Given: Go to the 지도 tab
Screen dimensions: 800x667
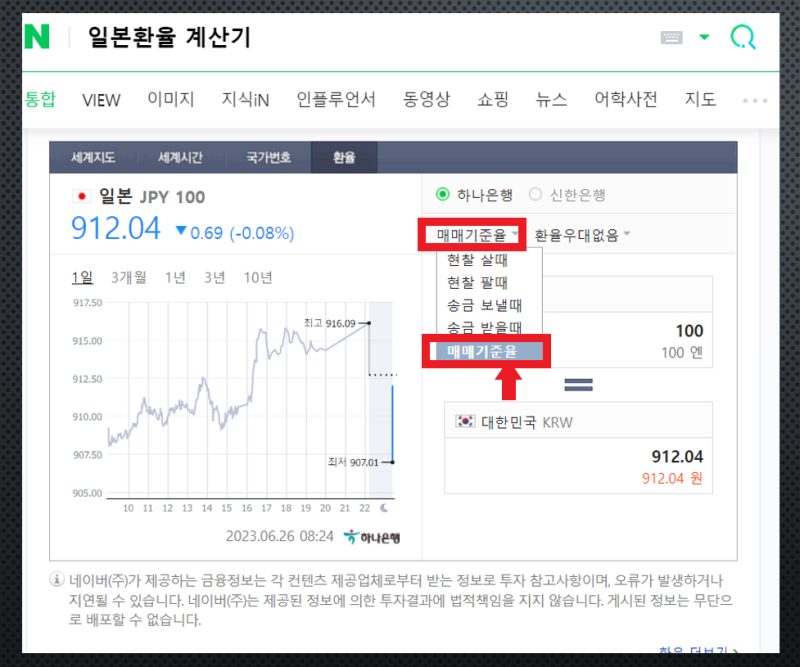Looking at the screenshot, I should click(x=701, y=99).
